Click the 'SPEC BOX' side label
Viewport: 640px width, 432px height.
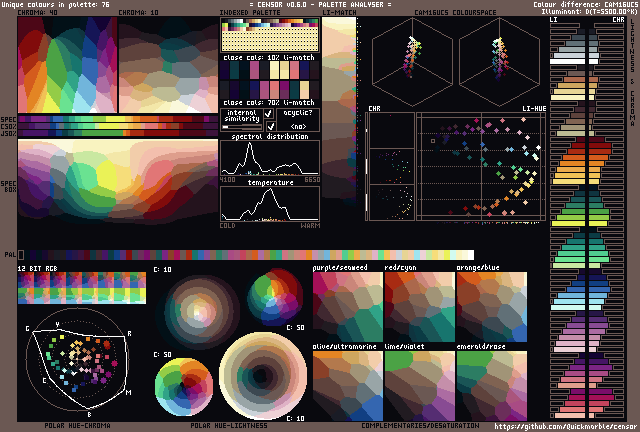[8, 187]
